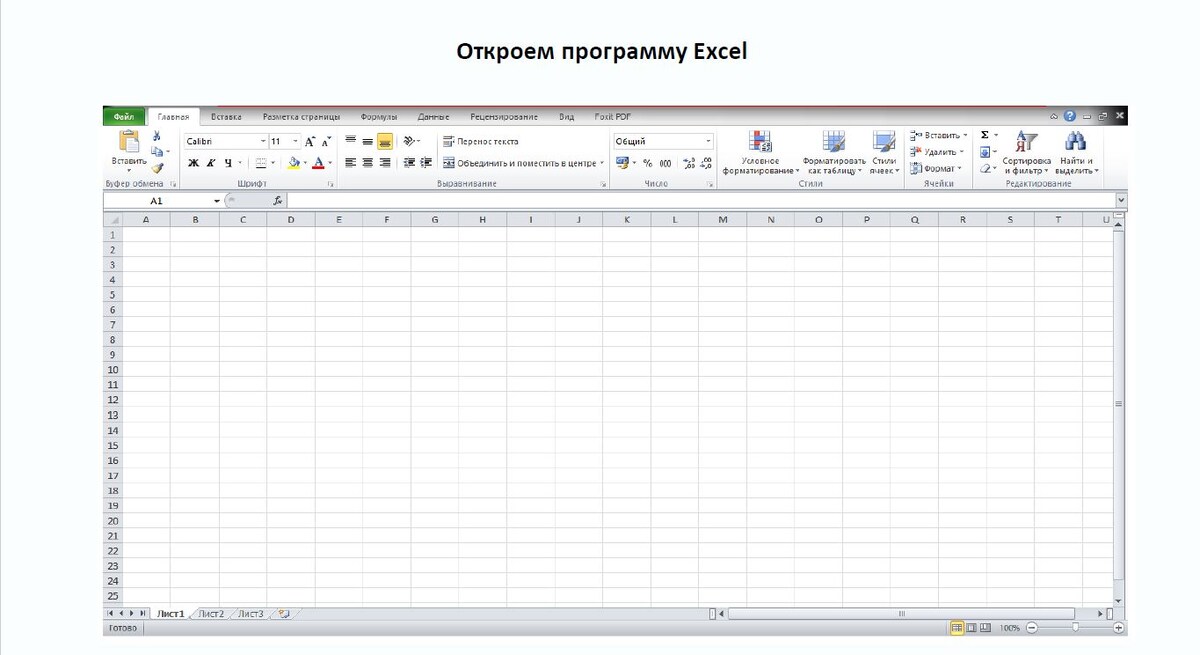Toggle italic formatting (К)
The height and width of the screenshot is (655, 1200).
[x=211, y=163]
